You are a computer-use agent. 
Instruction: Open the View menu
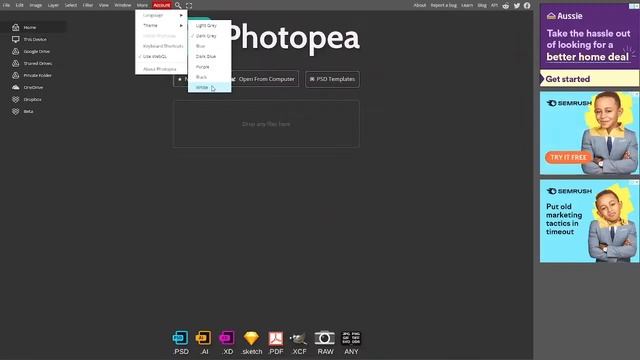point(104,5)
